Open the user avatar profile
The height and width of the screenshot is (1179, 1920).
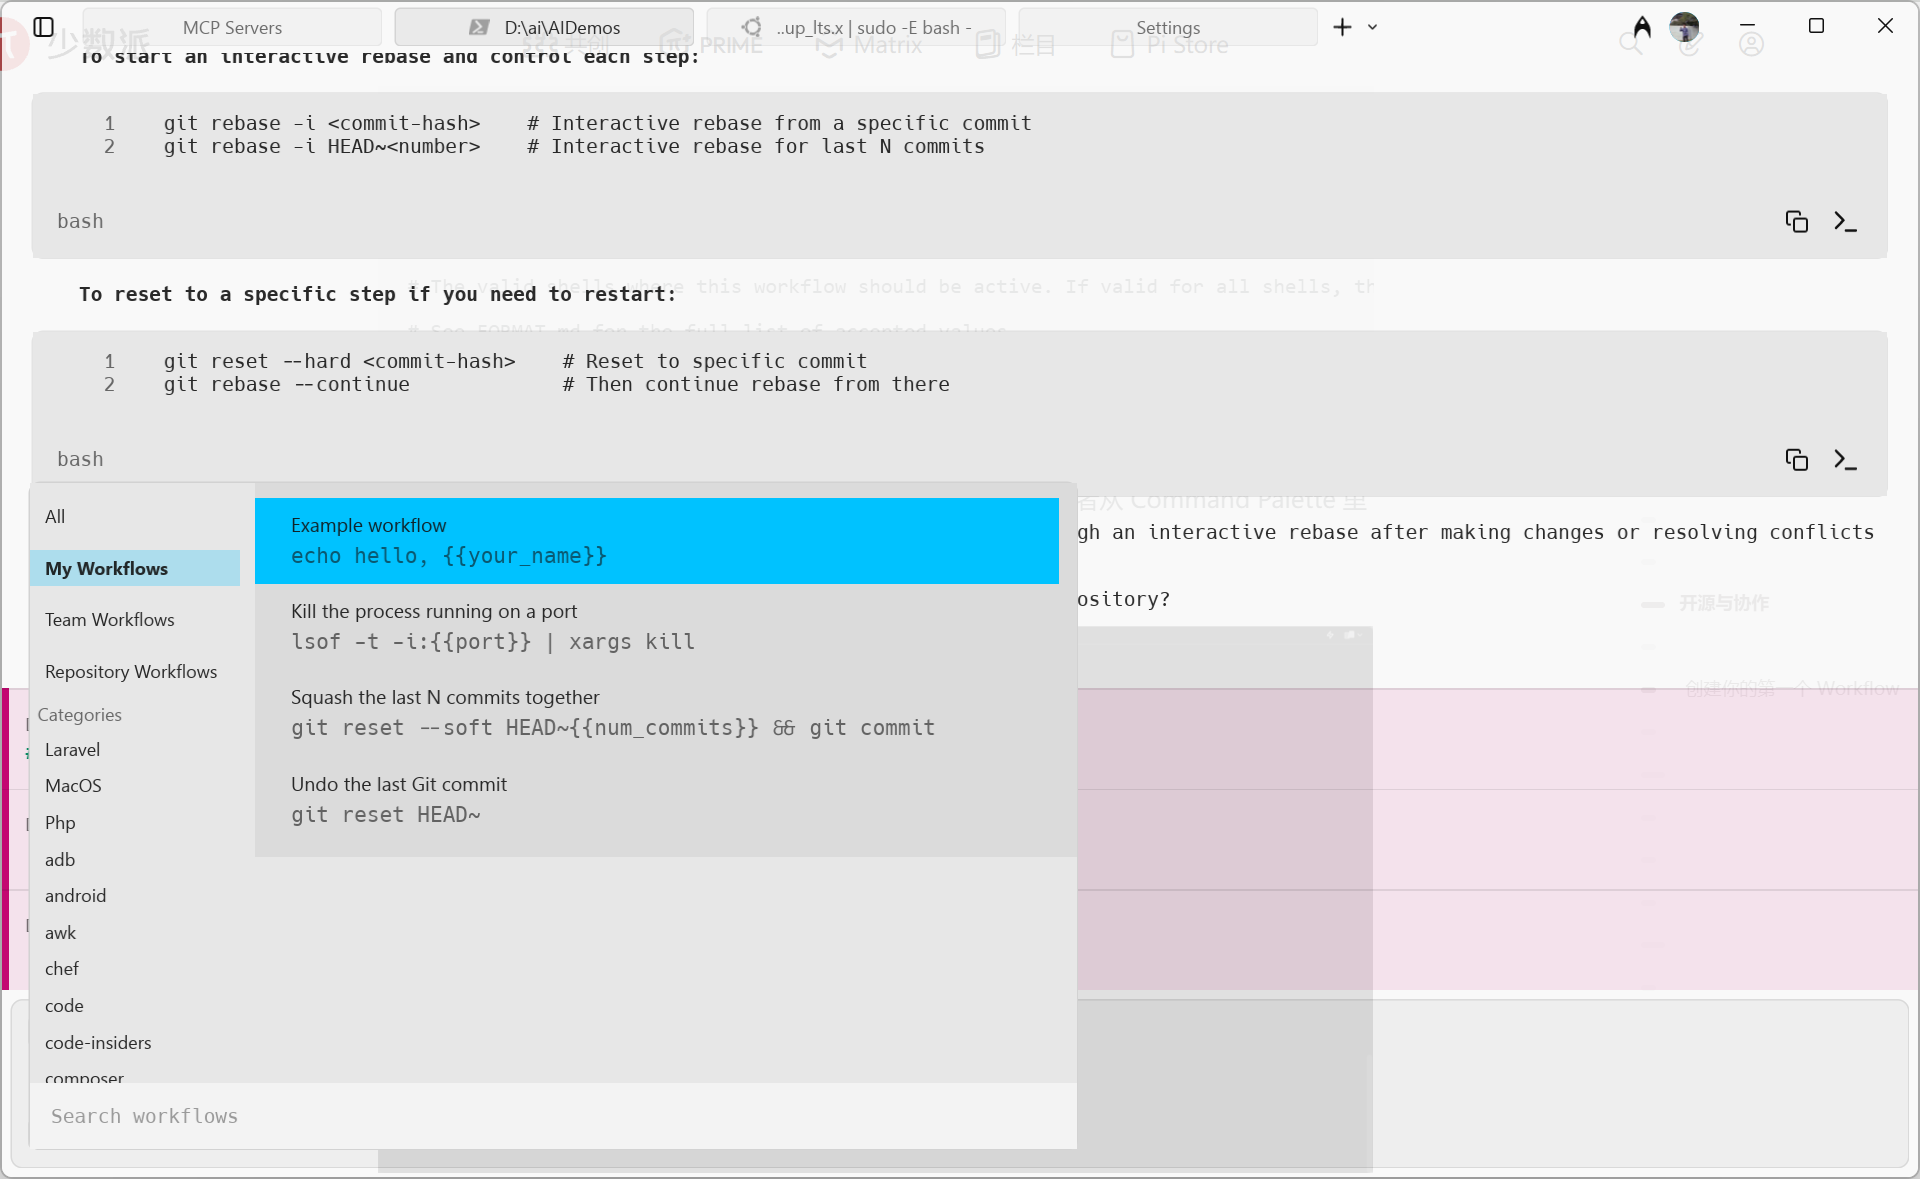[1684, 27]
